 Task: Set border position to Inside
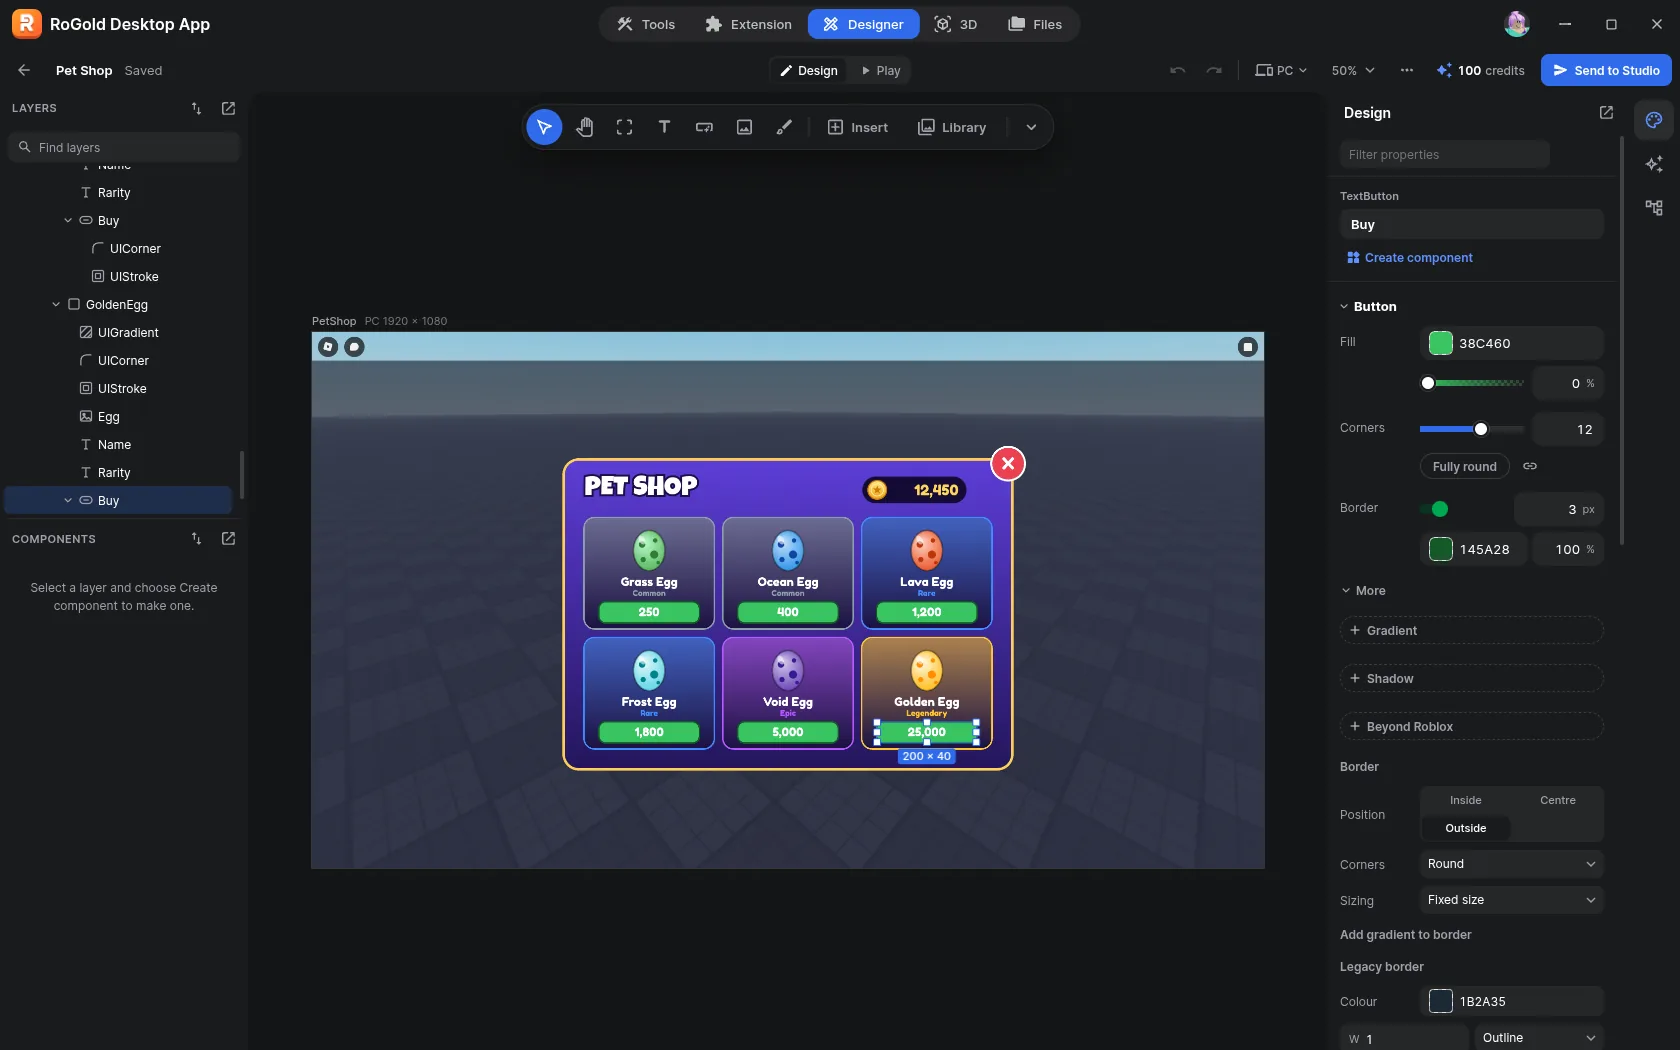click(x=1466, y=800)
